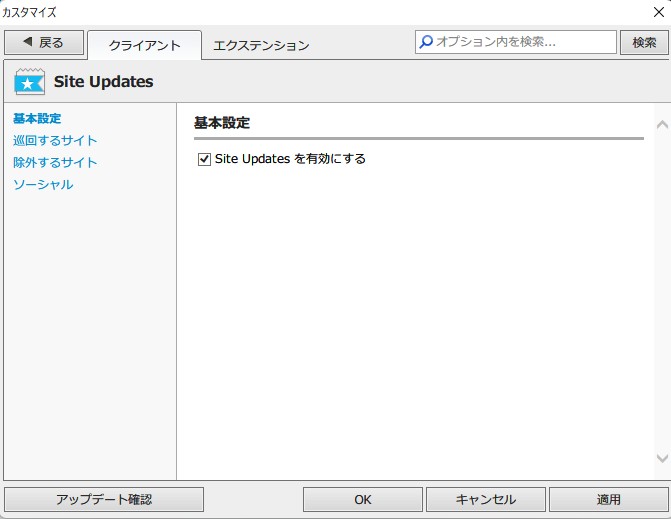671x519 pixels.
Task: Switch to the クライアント tab
Action: (x=145, y=45)
